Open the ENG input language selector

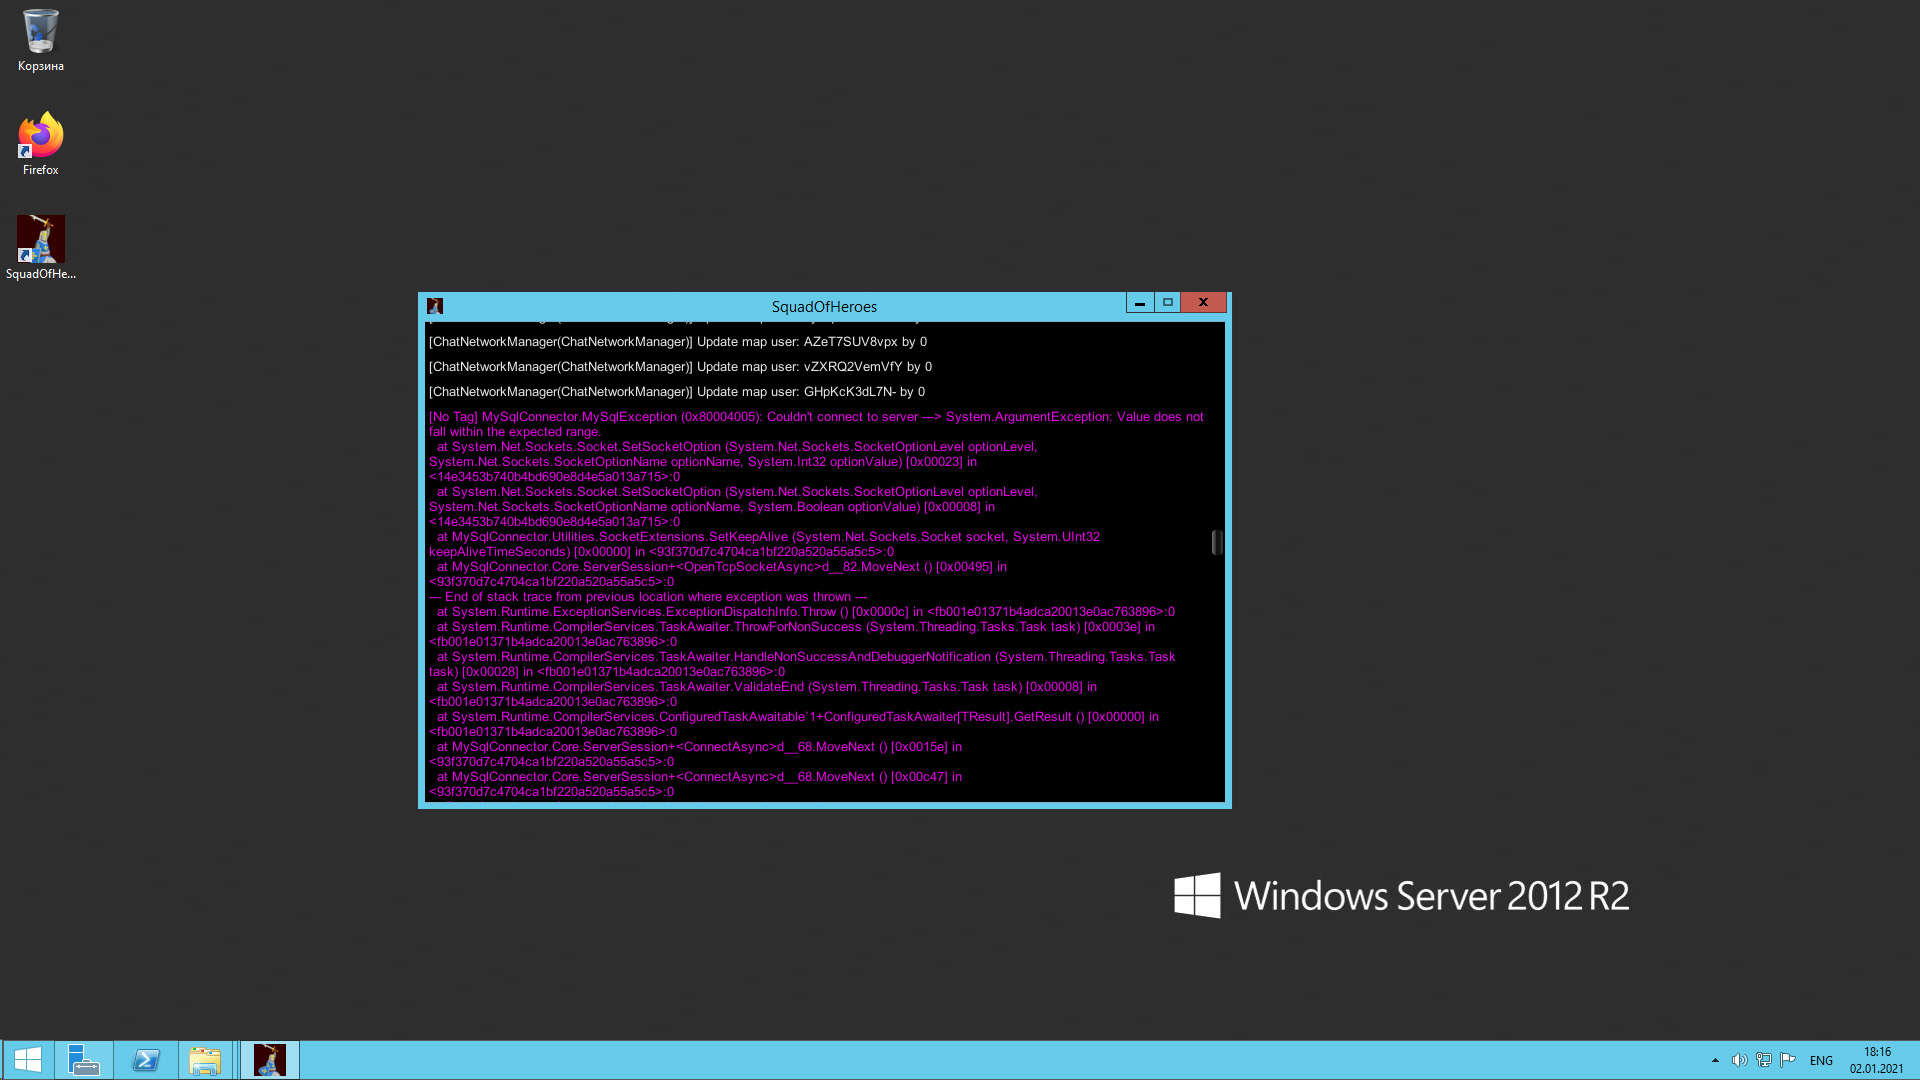(1821, 1060)
